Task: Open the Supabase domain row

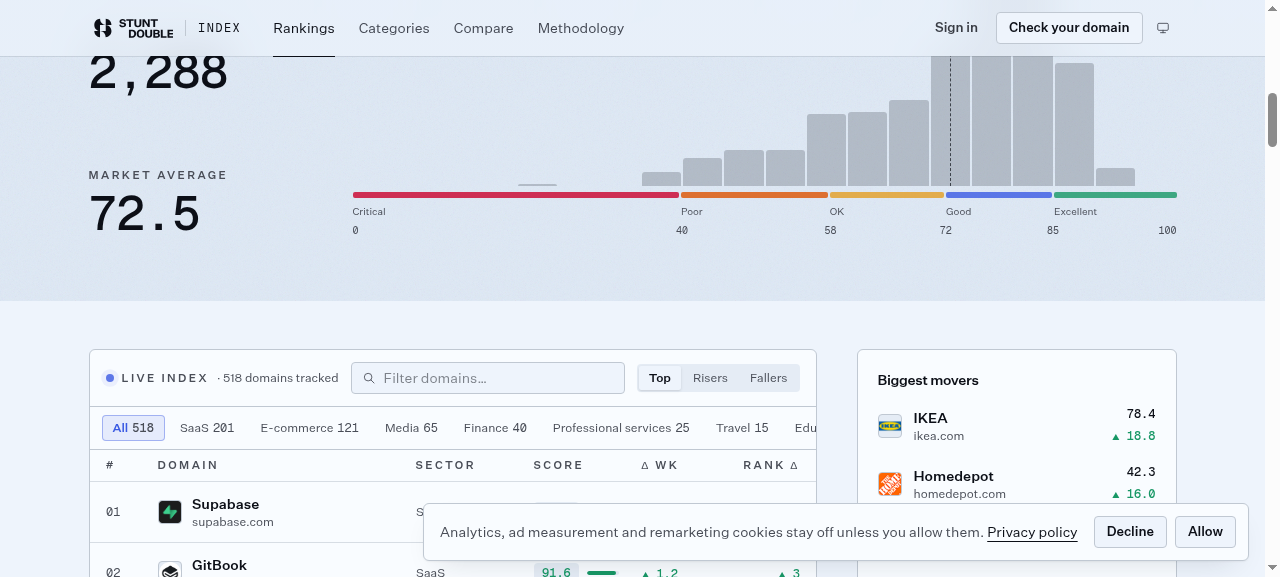Action: tap(453, 512)
